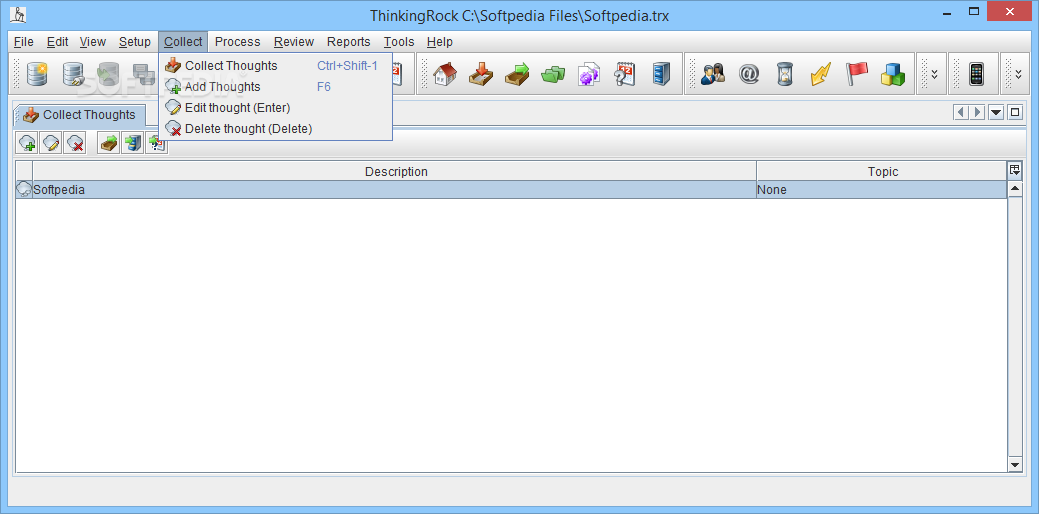Image resolution: width=1039 pixels, height=514 pixels.
Task: Choose Delete thought (Delete) menu entry
Action: pos(275,128)
